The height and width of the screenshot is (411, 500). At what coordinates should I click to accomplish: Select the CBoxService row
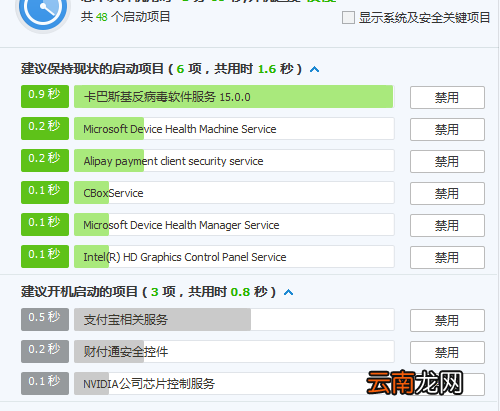pyautogui.click(x=234, y=193)
